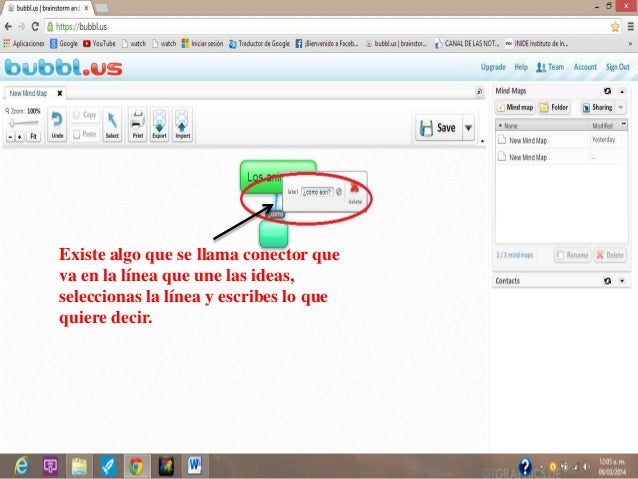Reload the page with refresh icon
The image size is (638, 479).
(35, 27)
